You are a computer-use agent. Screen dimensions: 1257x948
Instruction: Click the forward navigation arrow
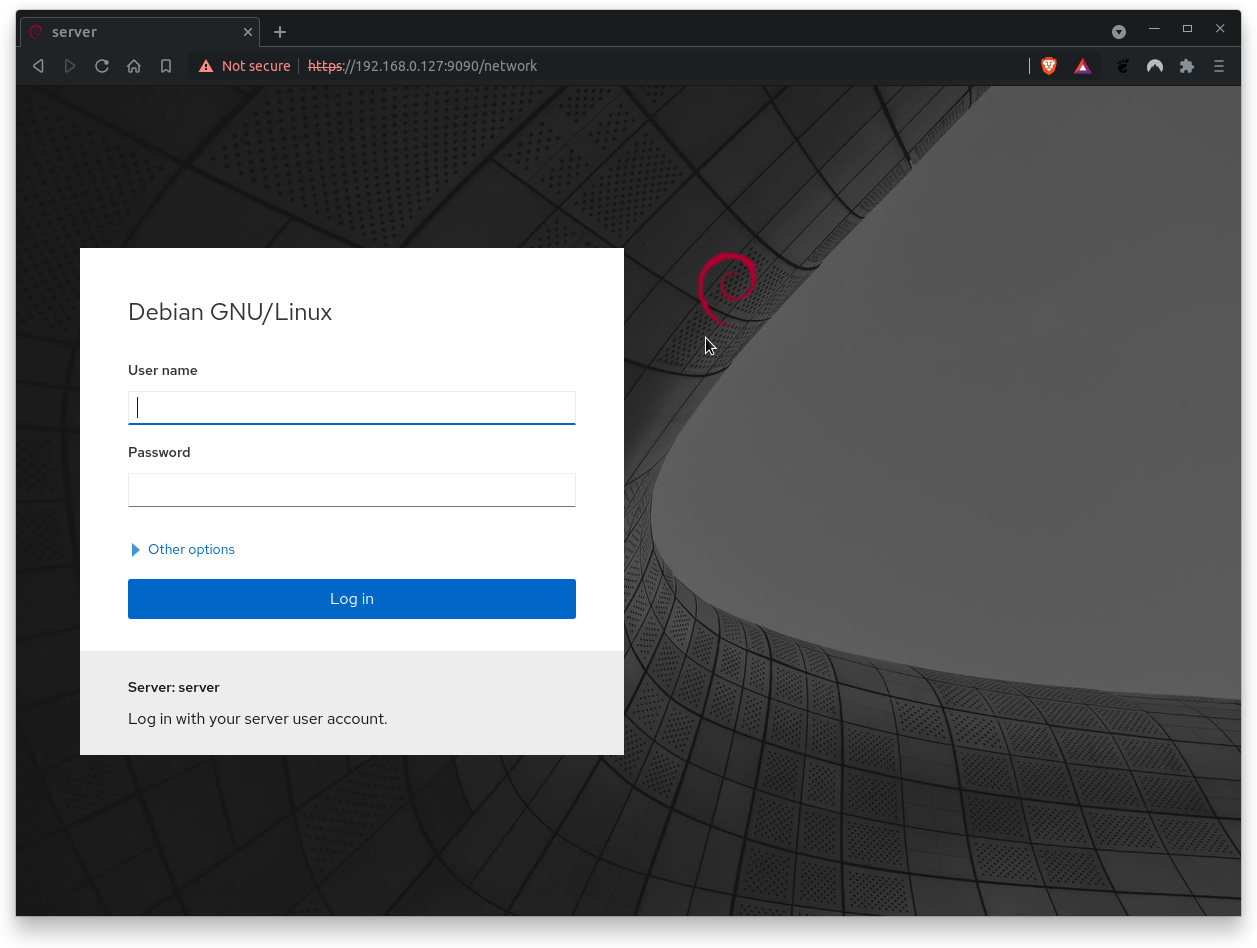pos(70,66)
